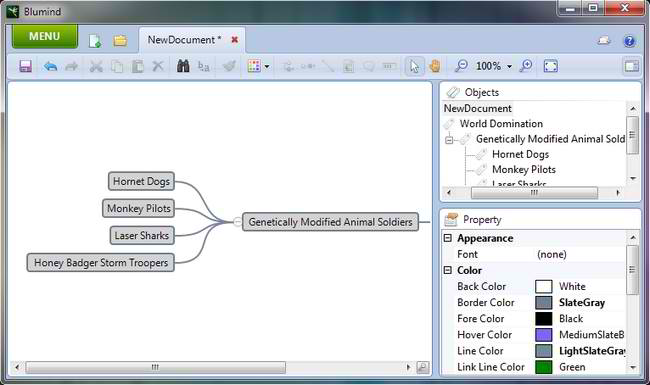Zoom out with the magnifier minus icon
Screen dimensions: 650x385
tap(461, 65)
